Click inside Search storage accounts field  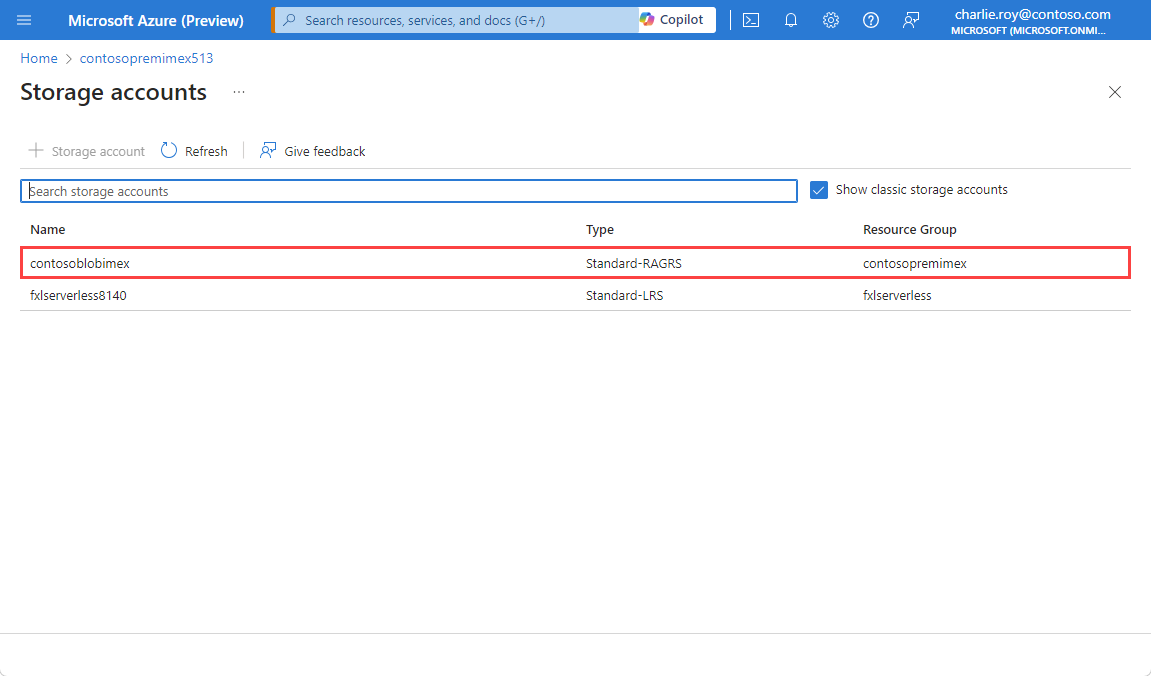[409, 191]
